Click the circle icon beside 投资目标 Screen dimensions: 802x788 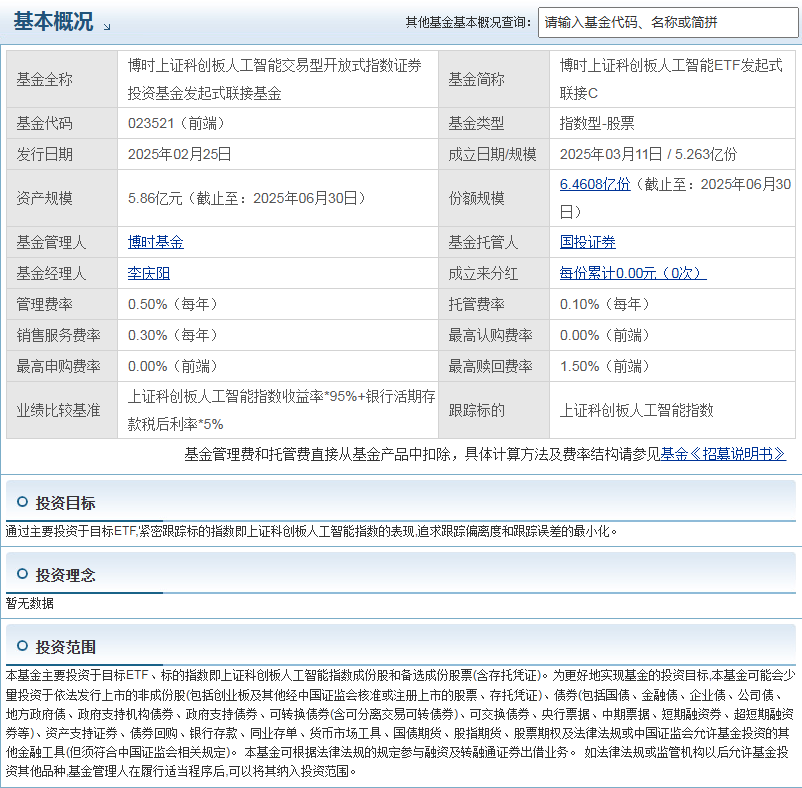(x=23, y=502)
